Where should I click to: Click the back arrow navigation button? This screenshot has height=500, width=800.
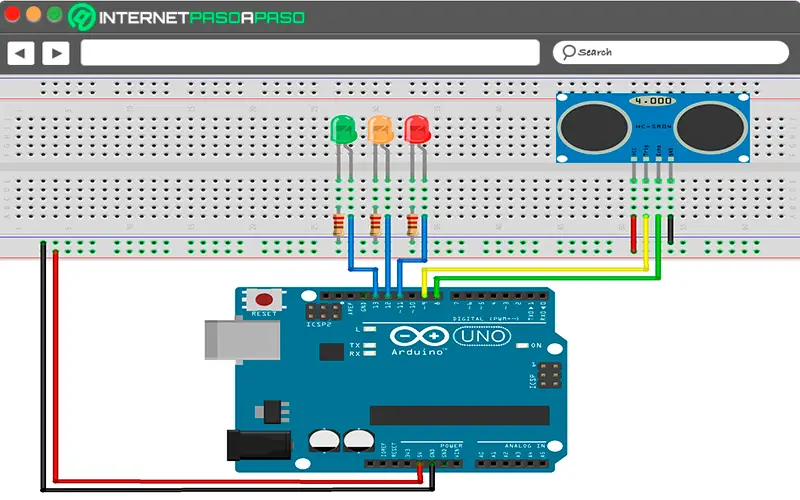click(x=21, y=53)
